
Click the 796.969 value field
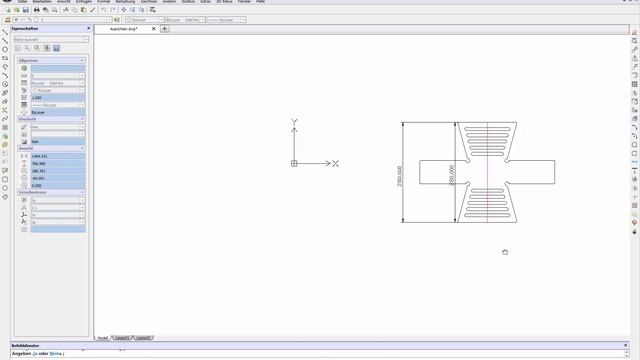click(58, 164)
